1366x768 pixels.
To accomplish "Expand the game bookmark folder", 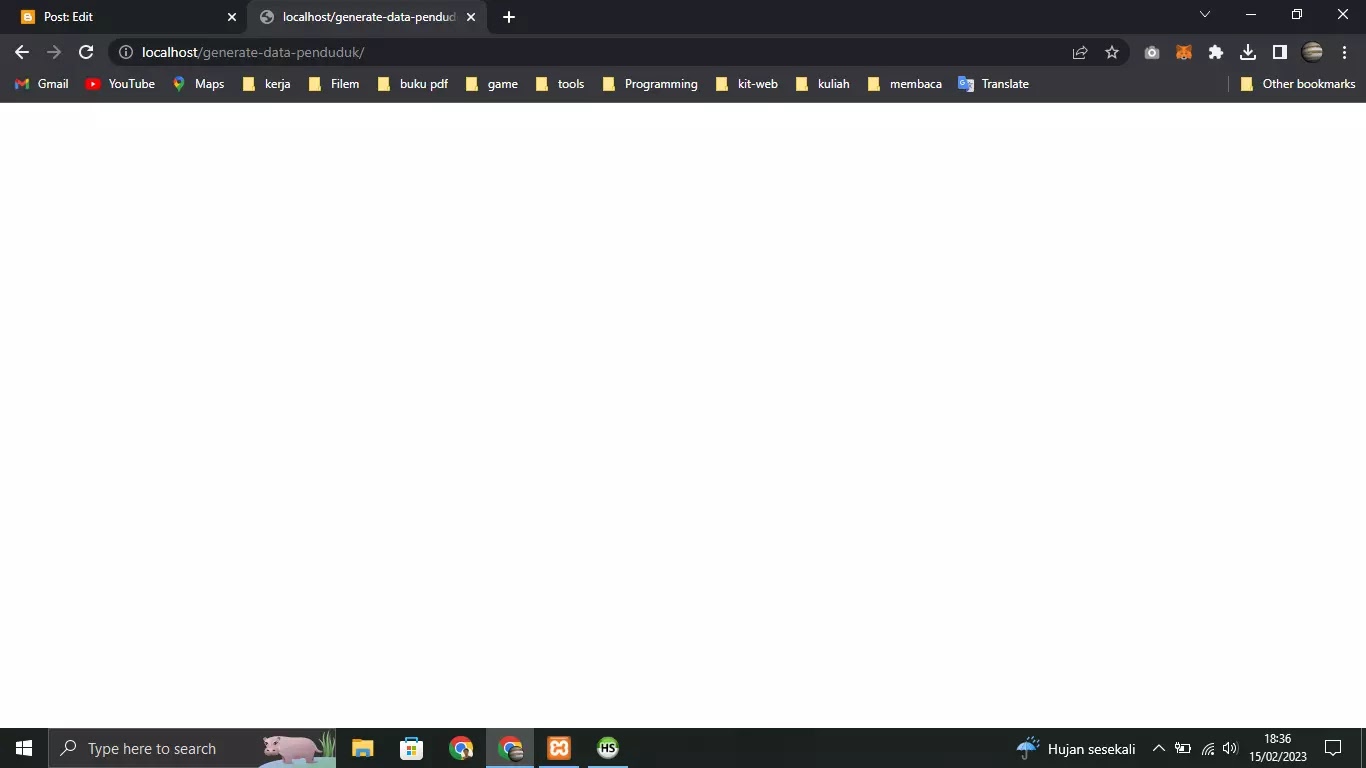I will pos(492,84).
